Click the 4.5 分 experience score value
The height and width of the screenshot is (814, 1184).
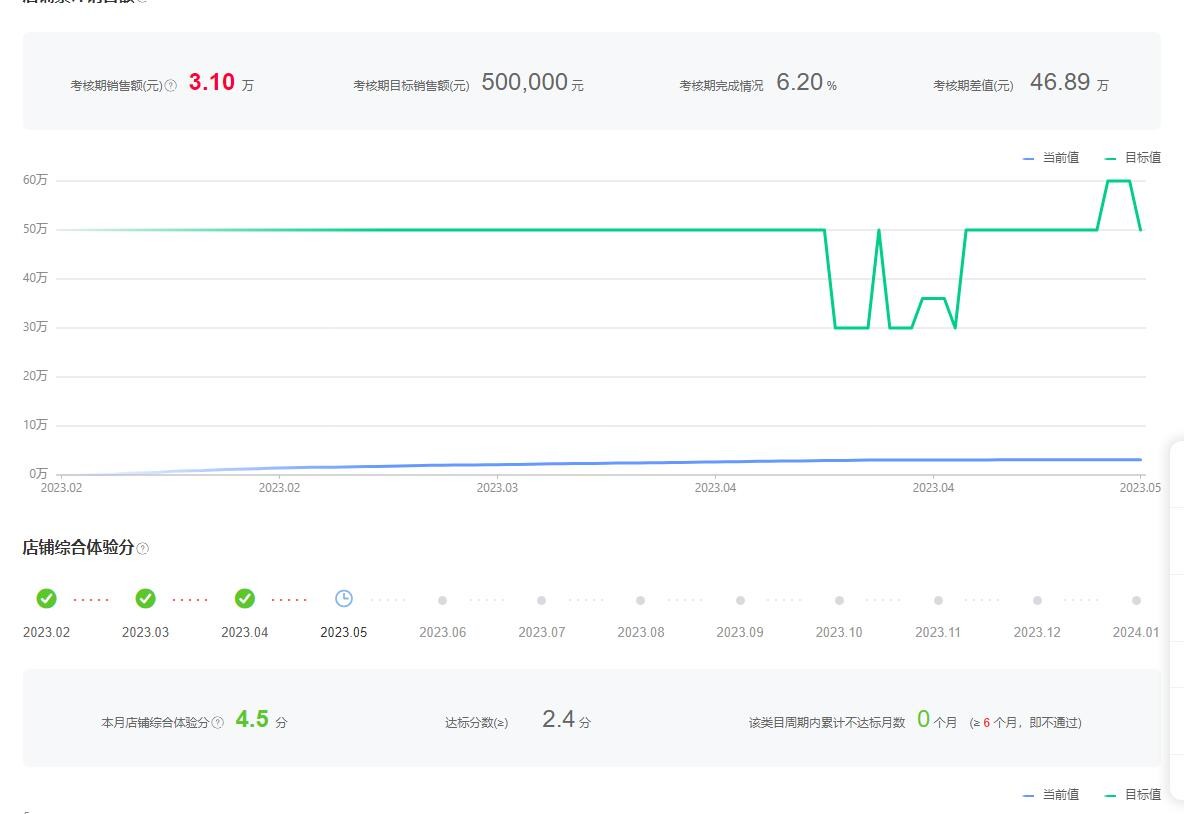261,719
